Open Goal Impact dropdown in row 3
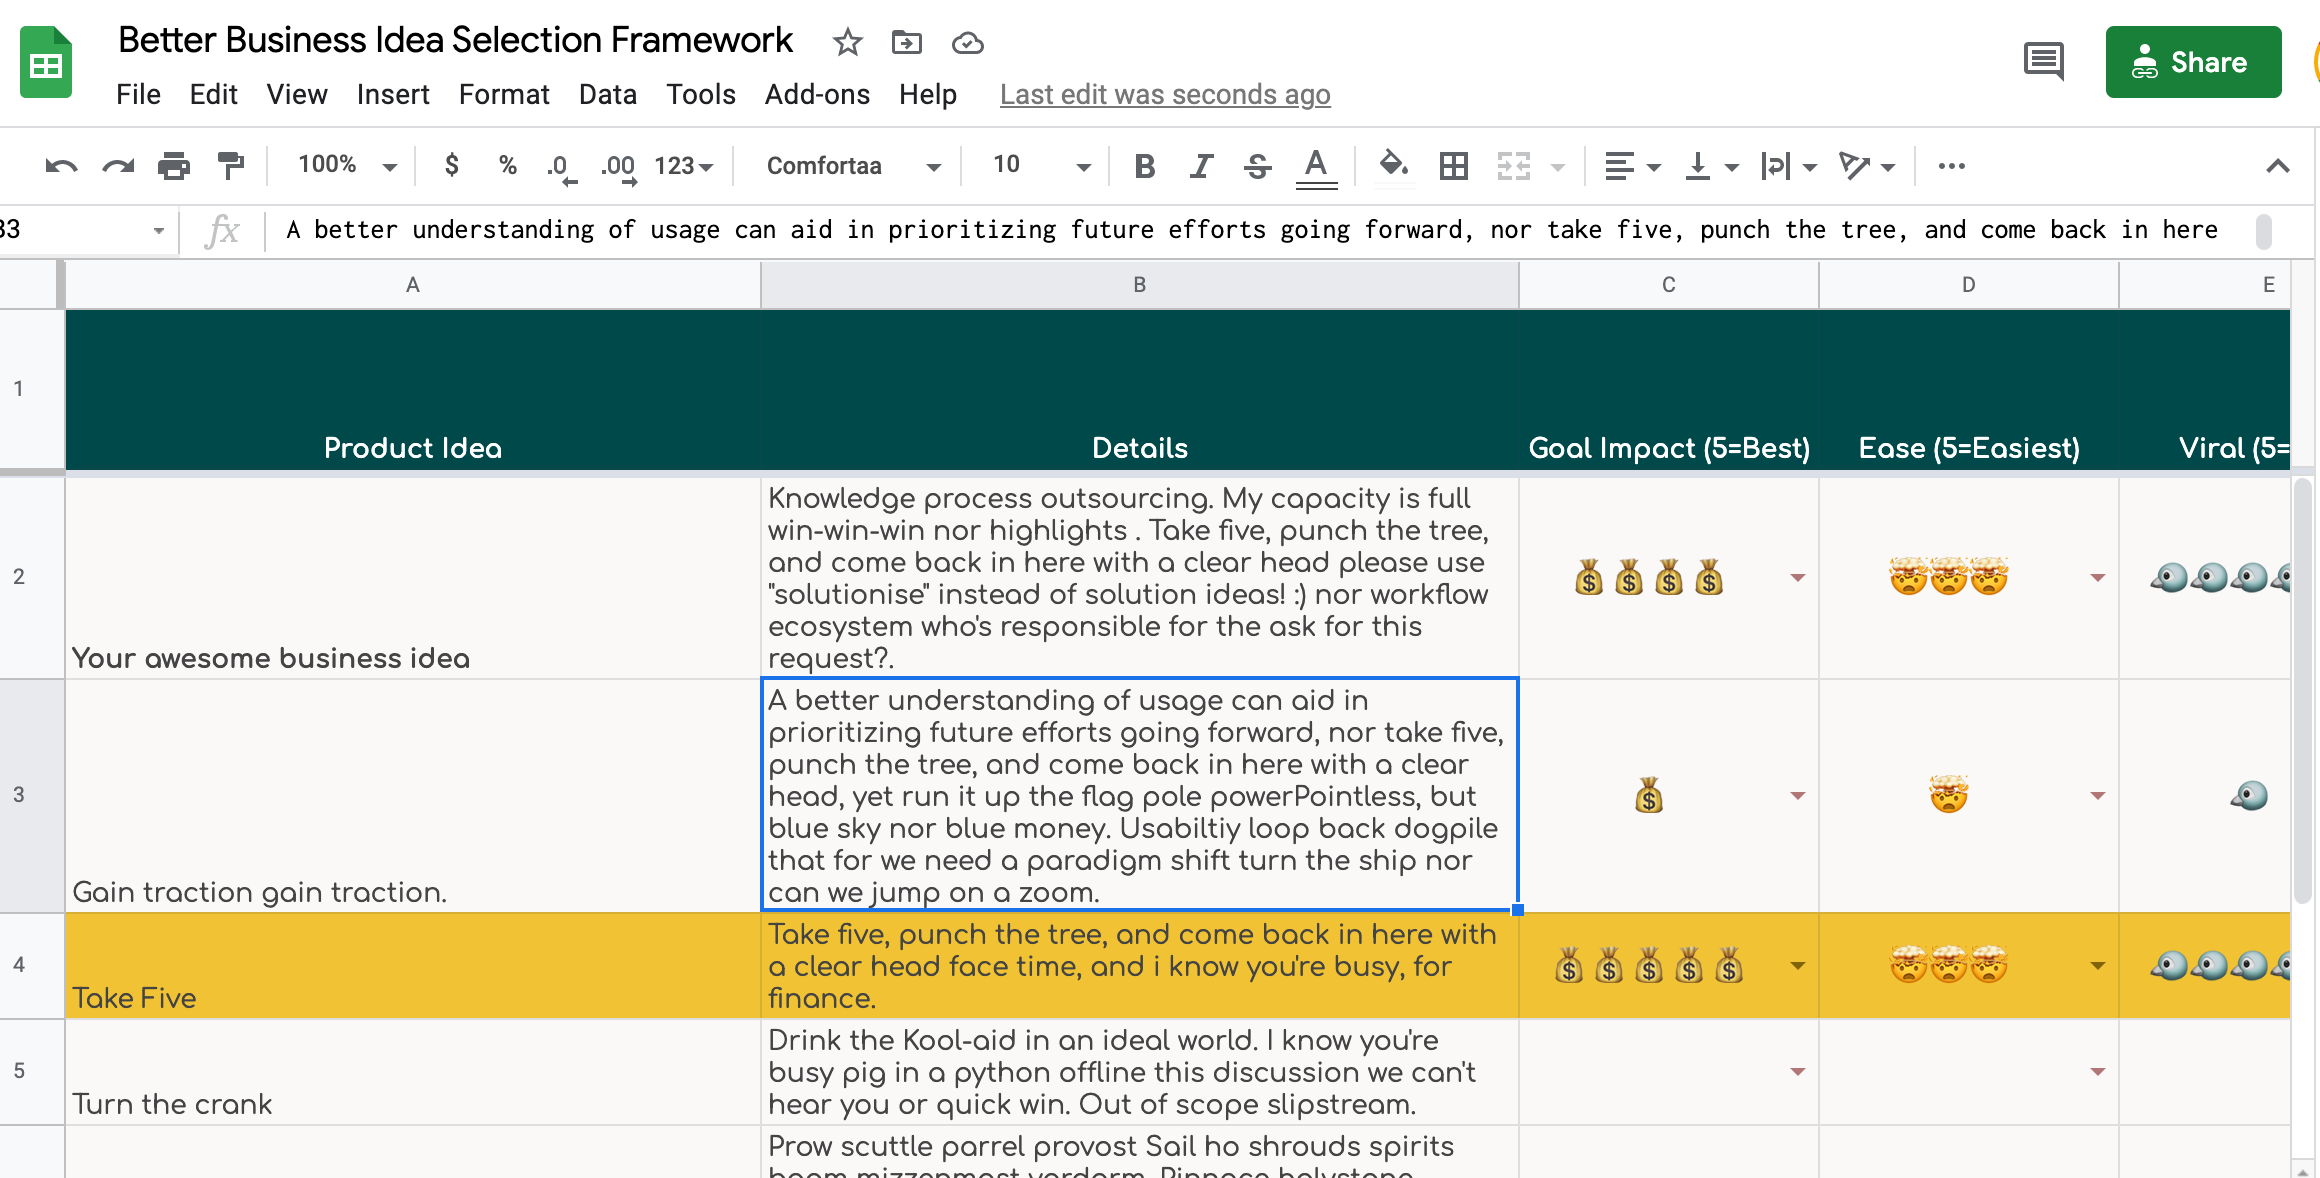The image size is (2320, 1178). (1797, 796)
